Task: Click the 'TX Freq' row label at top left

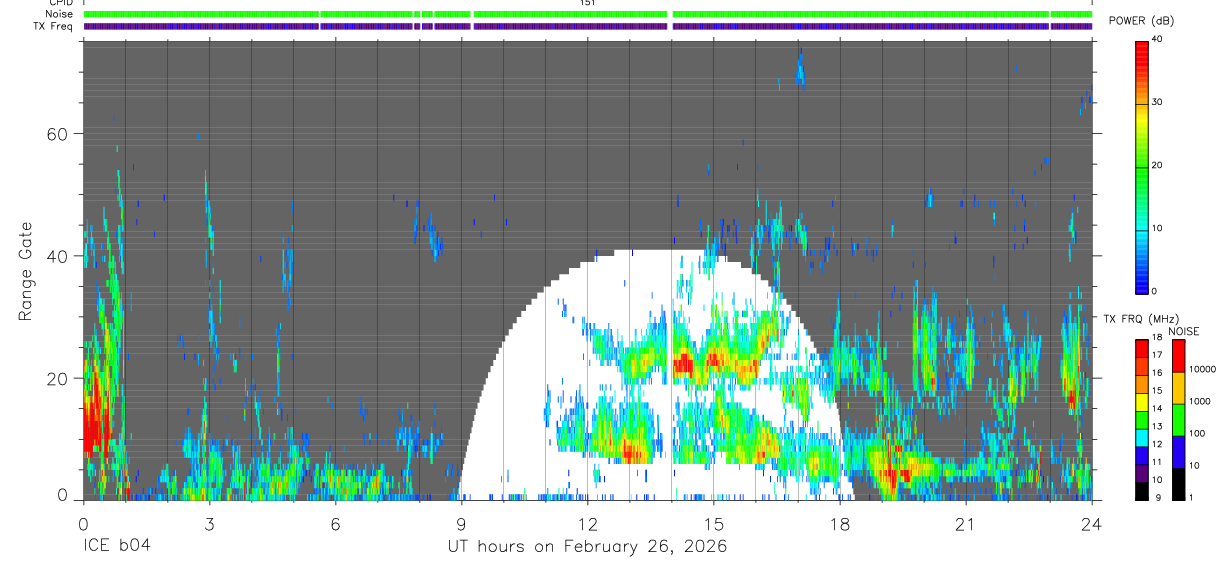Action: click(54, 26)
